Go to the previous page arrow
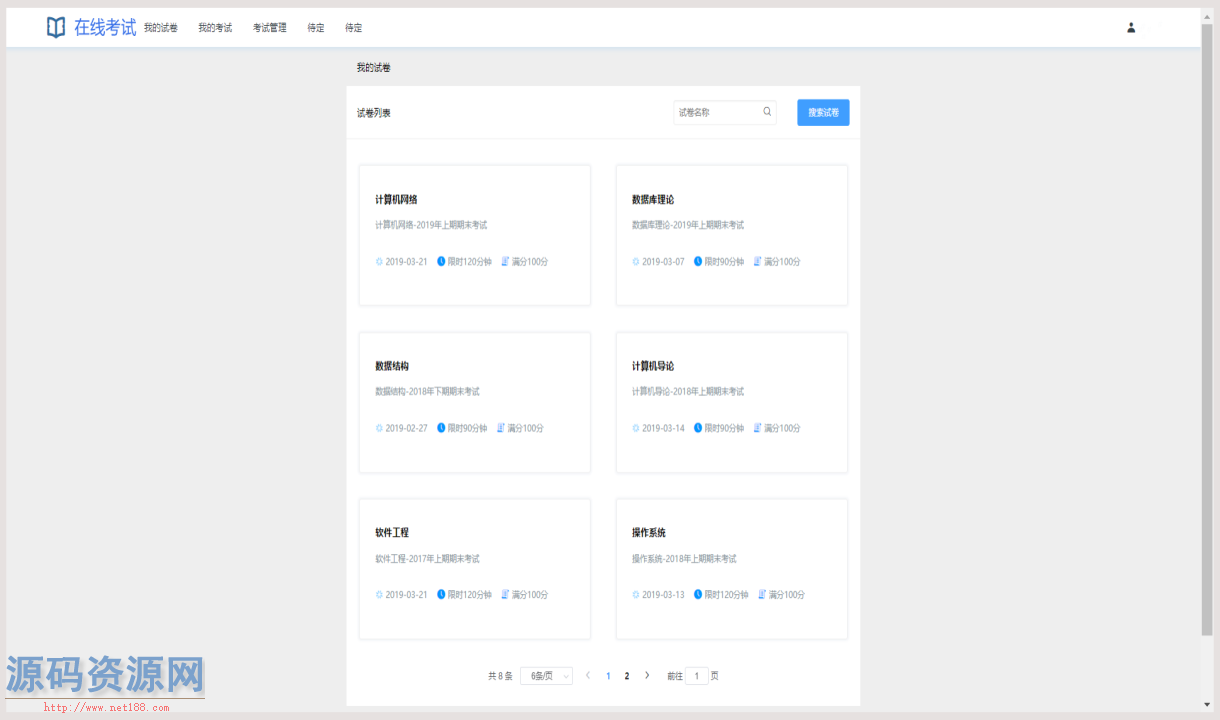The image size is (1220, 720). point(588,676)
